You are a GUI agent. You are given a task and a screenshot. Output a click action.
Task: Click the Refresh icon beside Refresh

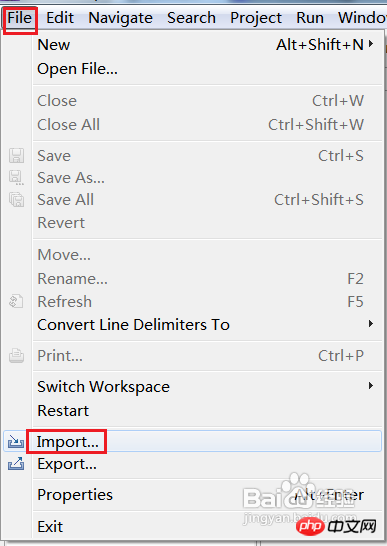tap(16, 302)
